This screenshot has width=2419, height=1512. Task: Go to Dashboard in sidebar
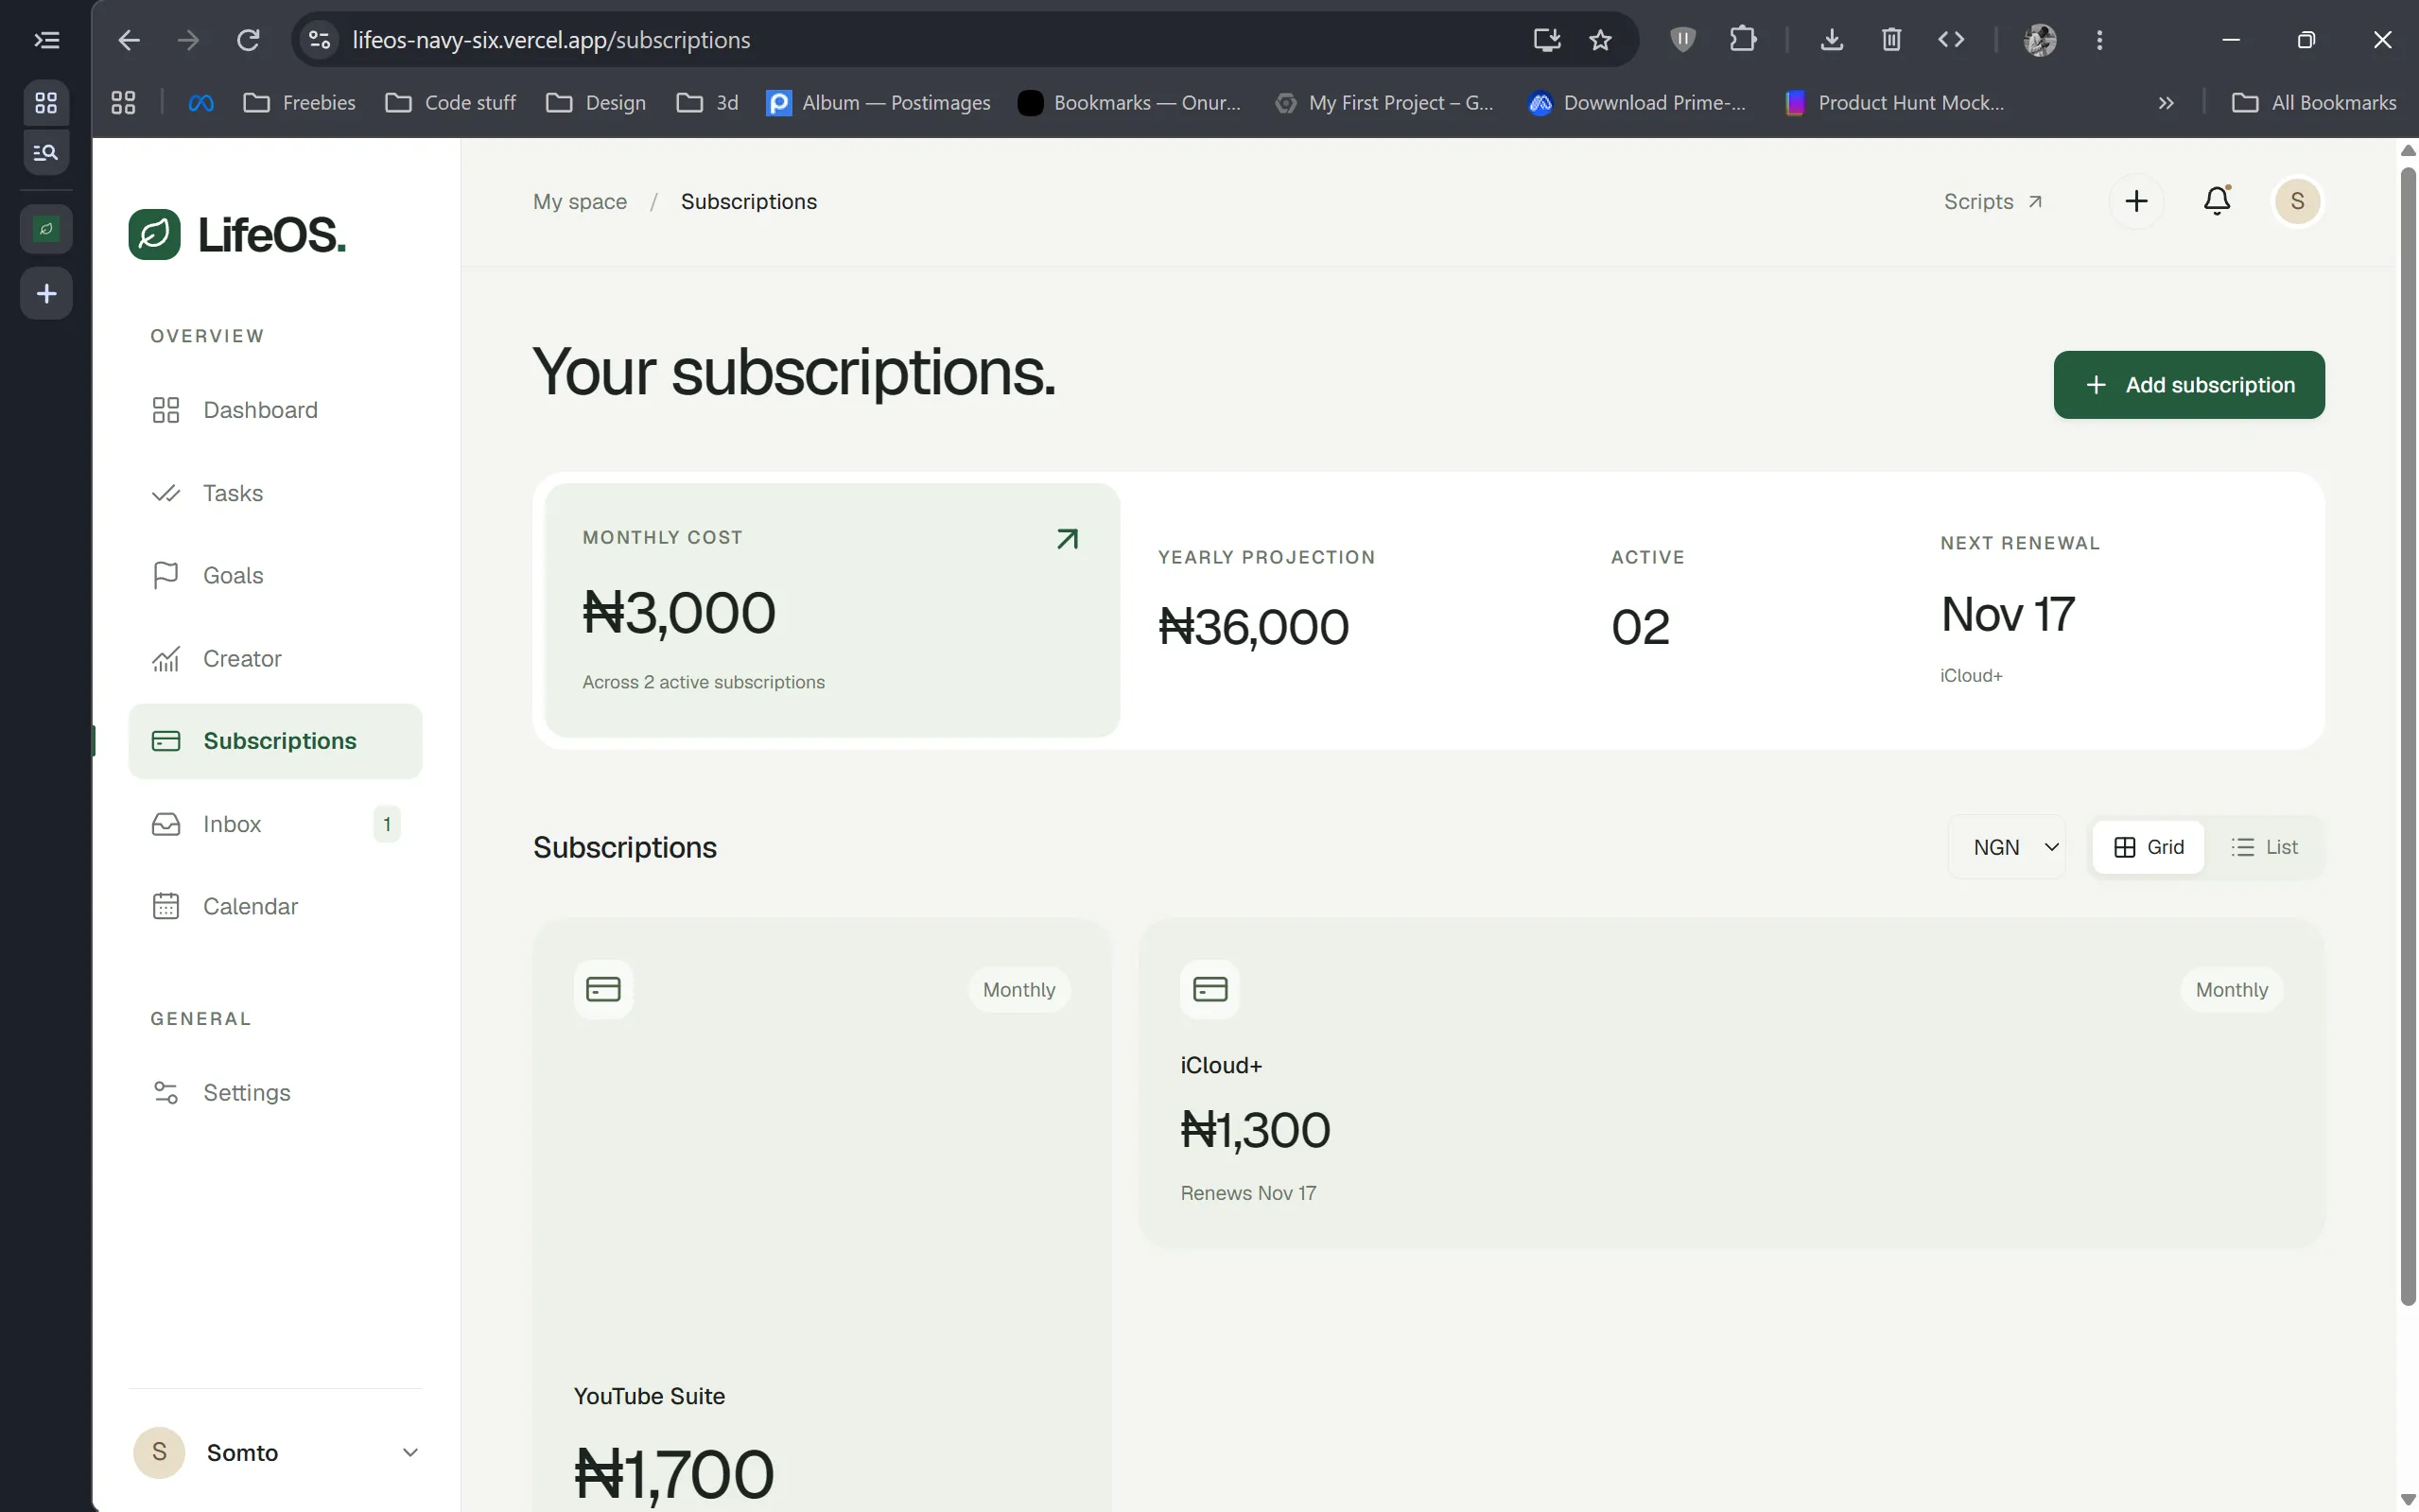(276, 410)
